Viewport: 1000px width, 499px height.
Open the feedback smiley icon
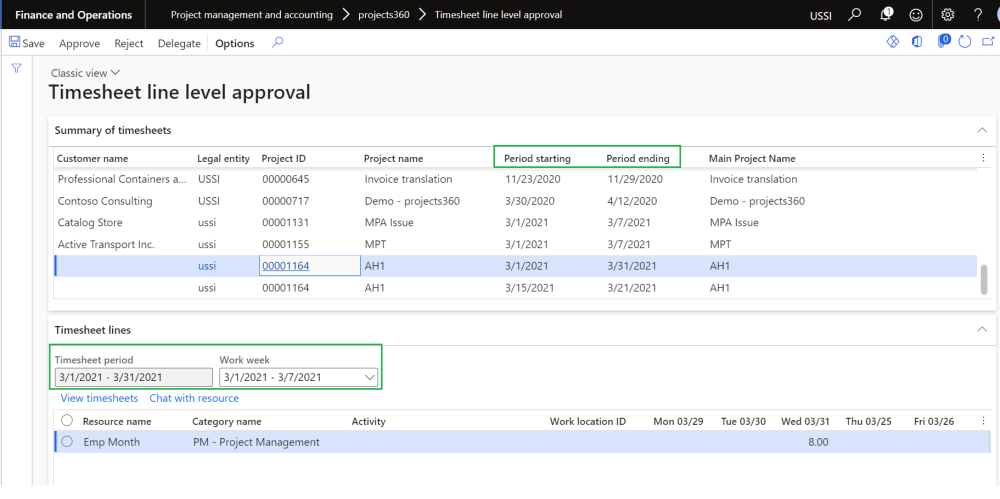(x=916, y=15)
